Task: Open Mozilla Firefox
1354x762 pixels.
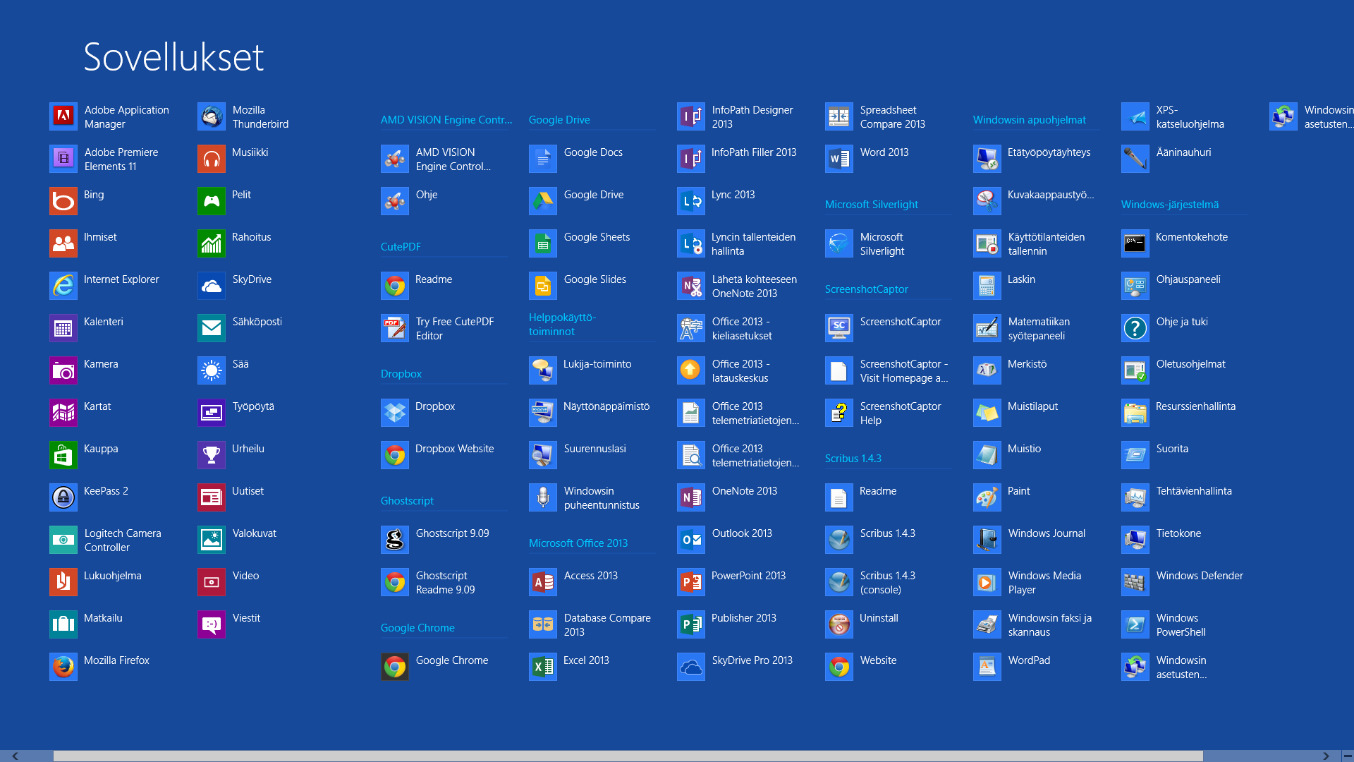Action: tap(100, 666)
